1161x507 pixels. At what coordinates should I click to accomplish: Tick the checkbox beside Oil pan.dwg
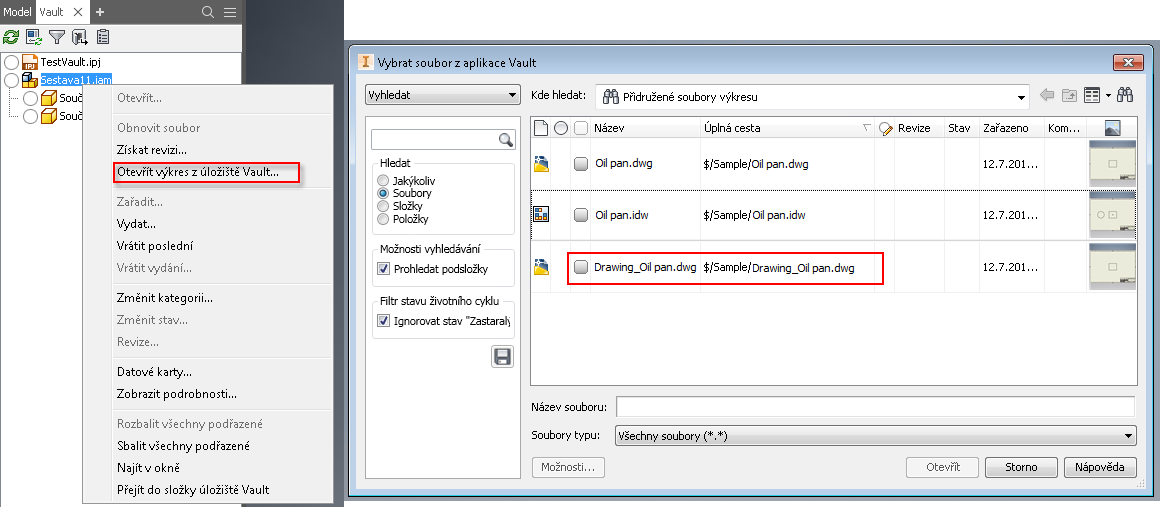coord(581,164)
